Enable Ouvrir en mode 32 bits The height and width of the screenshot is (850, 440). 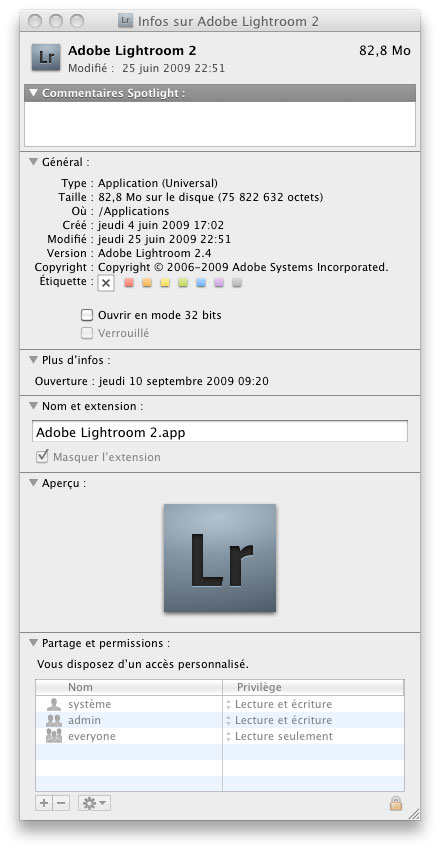point(87,315)
